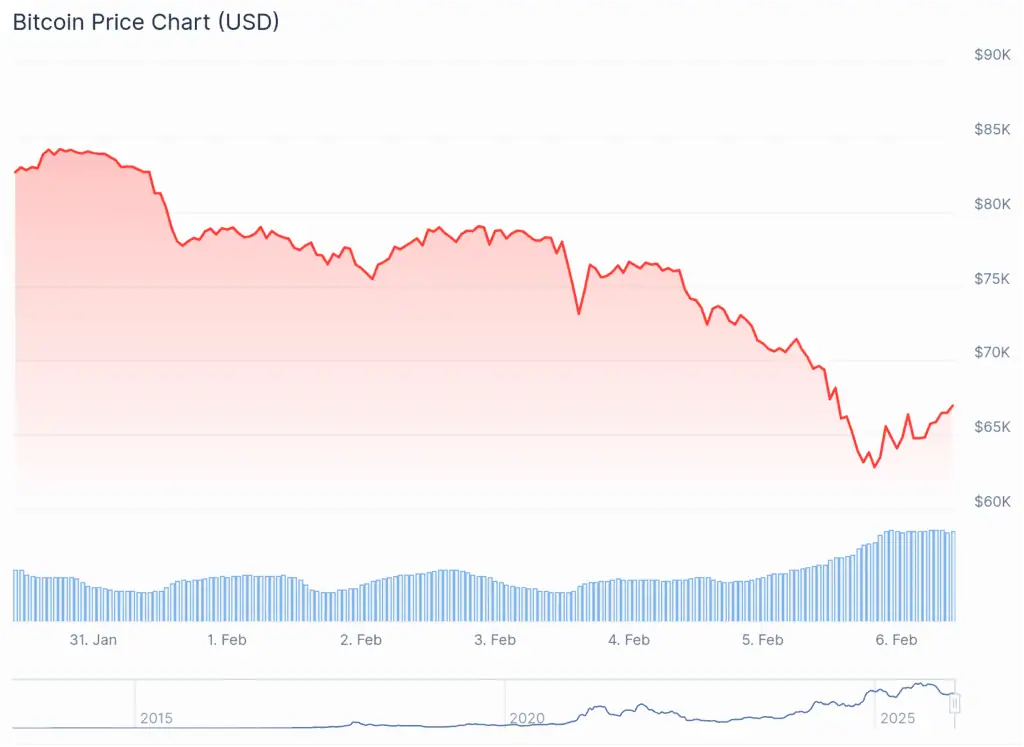Select the $70K price axis label
Viewport: 1024px width, 747px height.
[992, 352]
